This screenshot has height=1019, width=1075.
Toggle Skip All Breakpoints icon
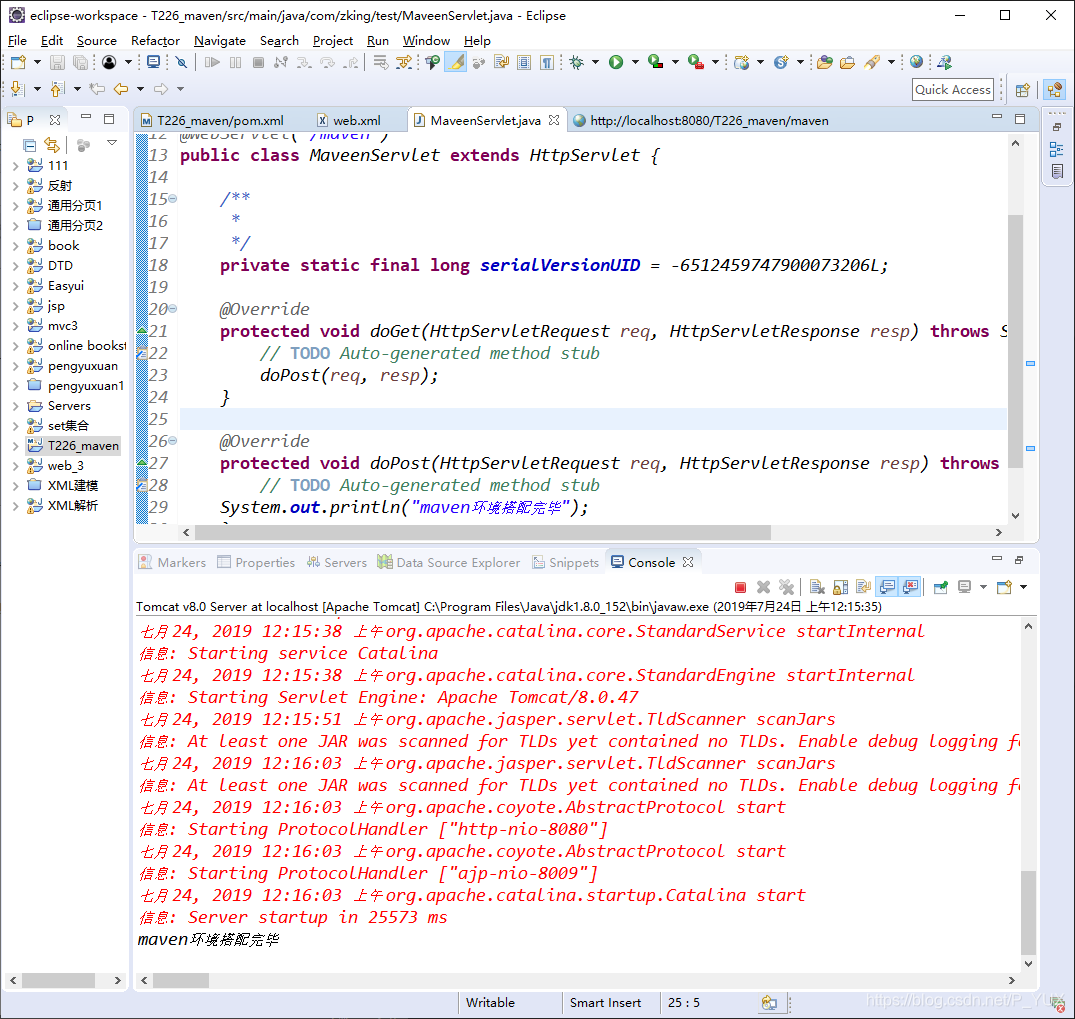coord(181,62)
